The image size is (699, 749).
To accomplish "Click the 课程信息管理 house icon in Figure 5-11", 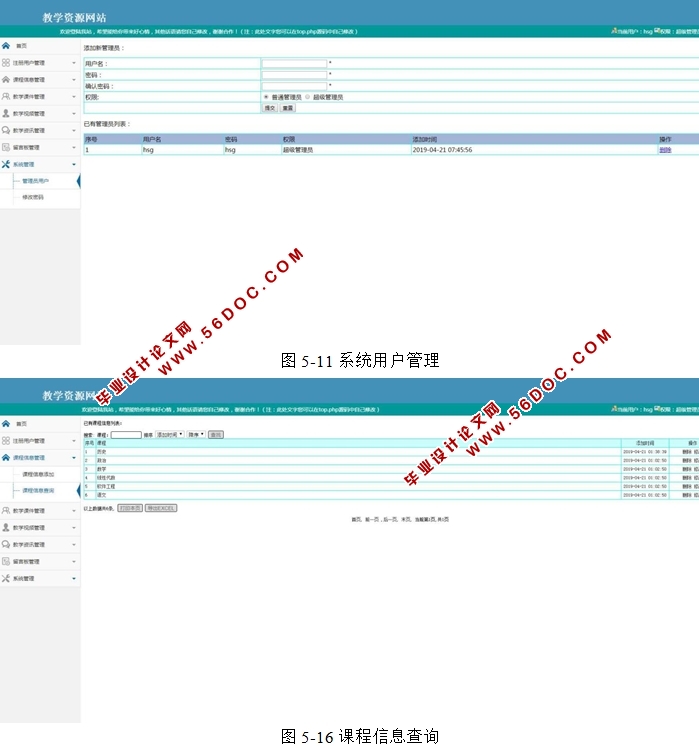I will tap(6, 79).
